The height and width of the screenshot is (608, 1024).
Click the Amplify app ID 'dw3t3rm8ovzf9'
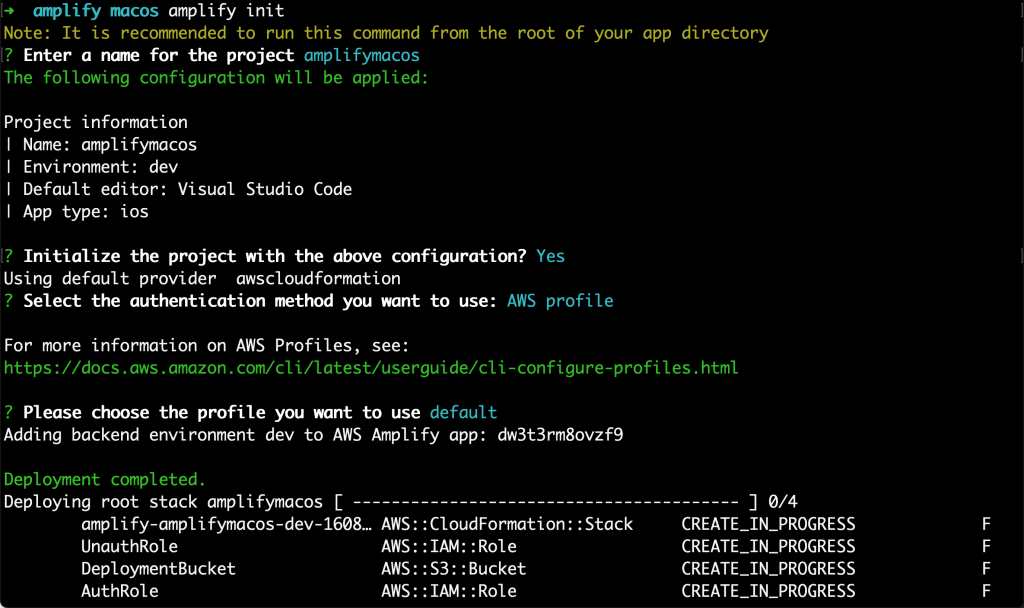tap(560, 434)
